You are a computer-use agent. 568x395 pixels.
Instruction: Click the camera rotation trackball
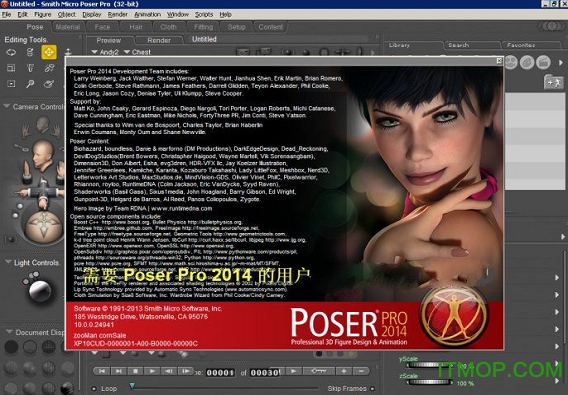(43, 226)
